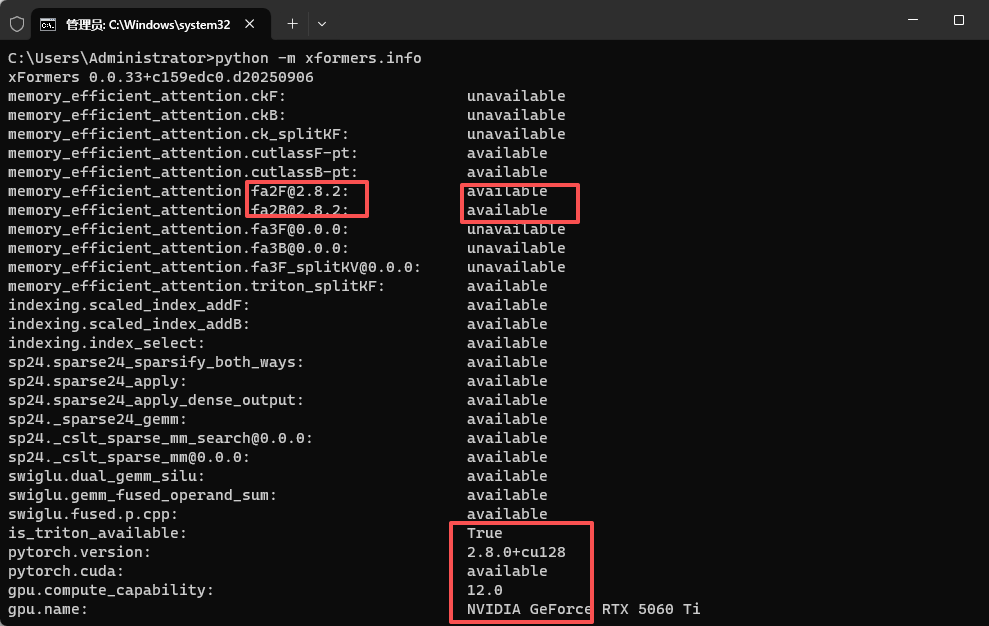The image size is (989, 626).
Task: Open a new terminal tab with plus
Action: 292,24
